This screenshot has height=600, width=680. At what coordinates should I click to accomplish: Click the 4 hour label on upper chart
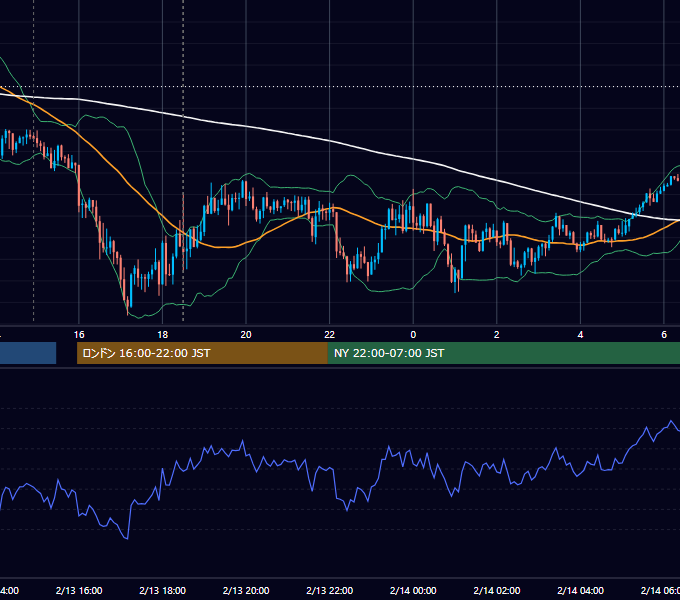coord(580,335)
